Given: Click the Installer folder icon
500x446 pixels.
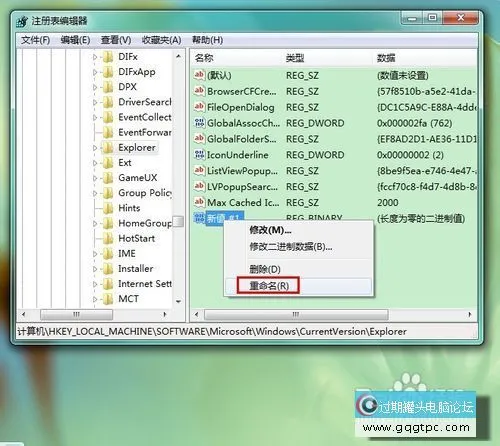Looking at the screenshot, I should (x=108, y=269).
